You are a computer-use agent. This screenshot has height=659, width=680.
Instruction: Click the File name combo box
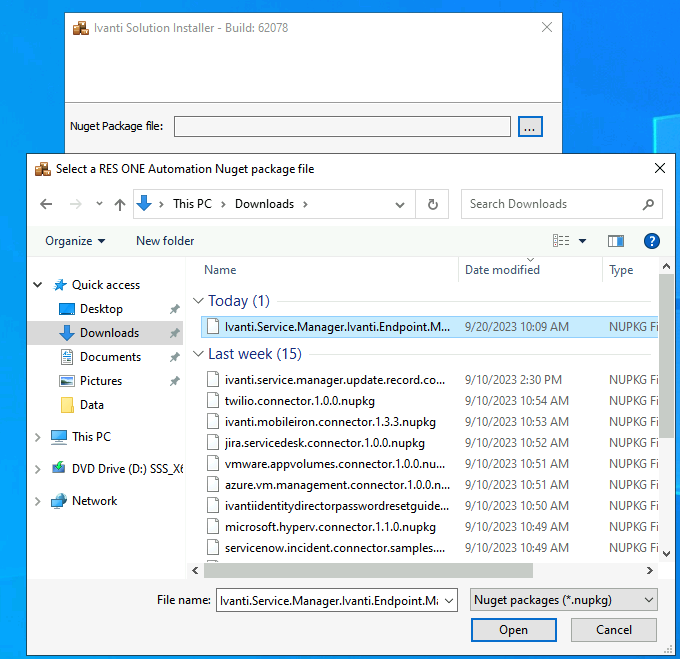(337, 600)
